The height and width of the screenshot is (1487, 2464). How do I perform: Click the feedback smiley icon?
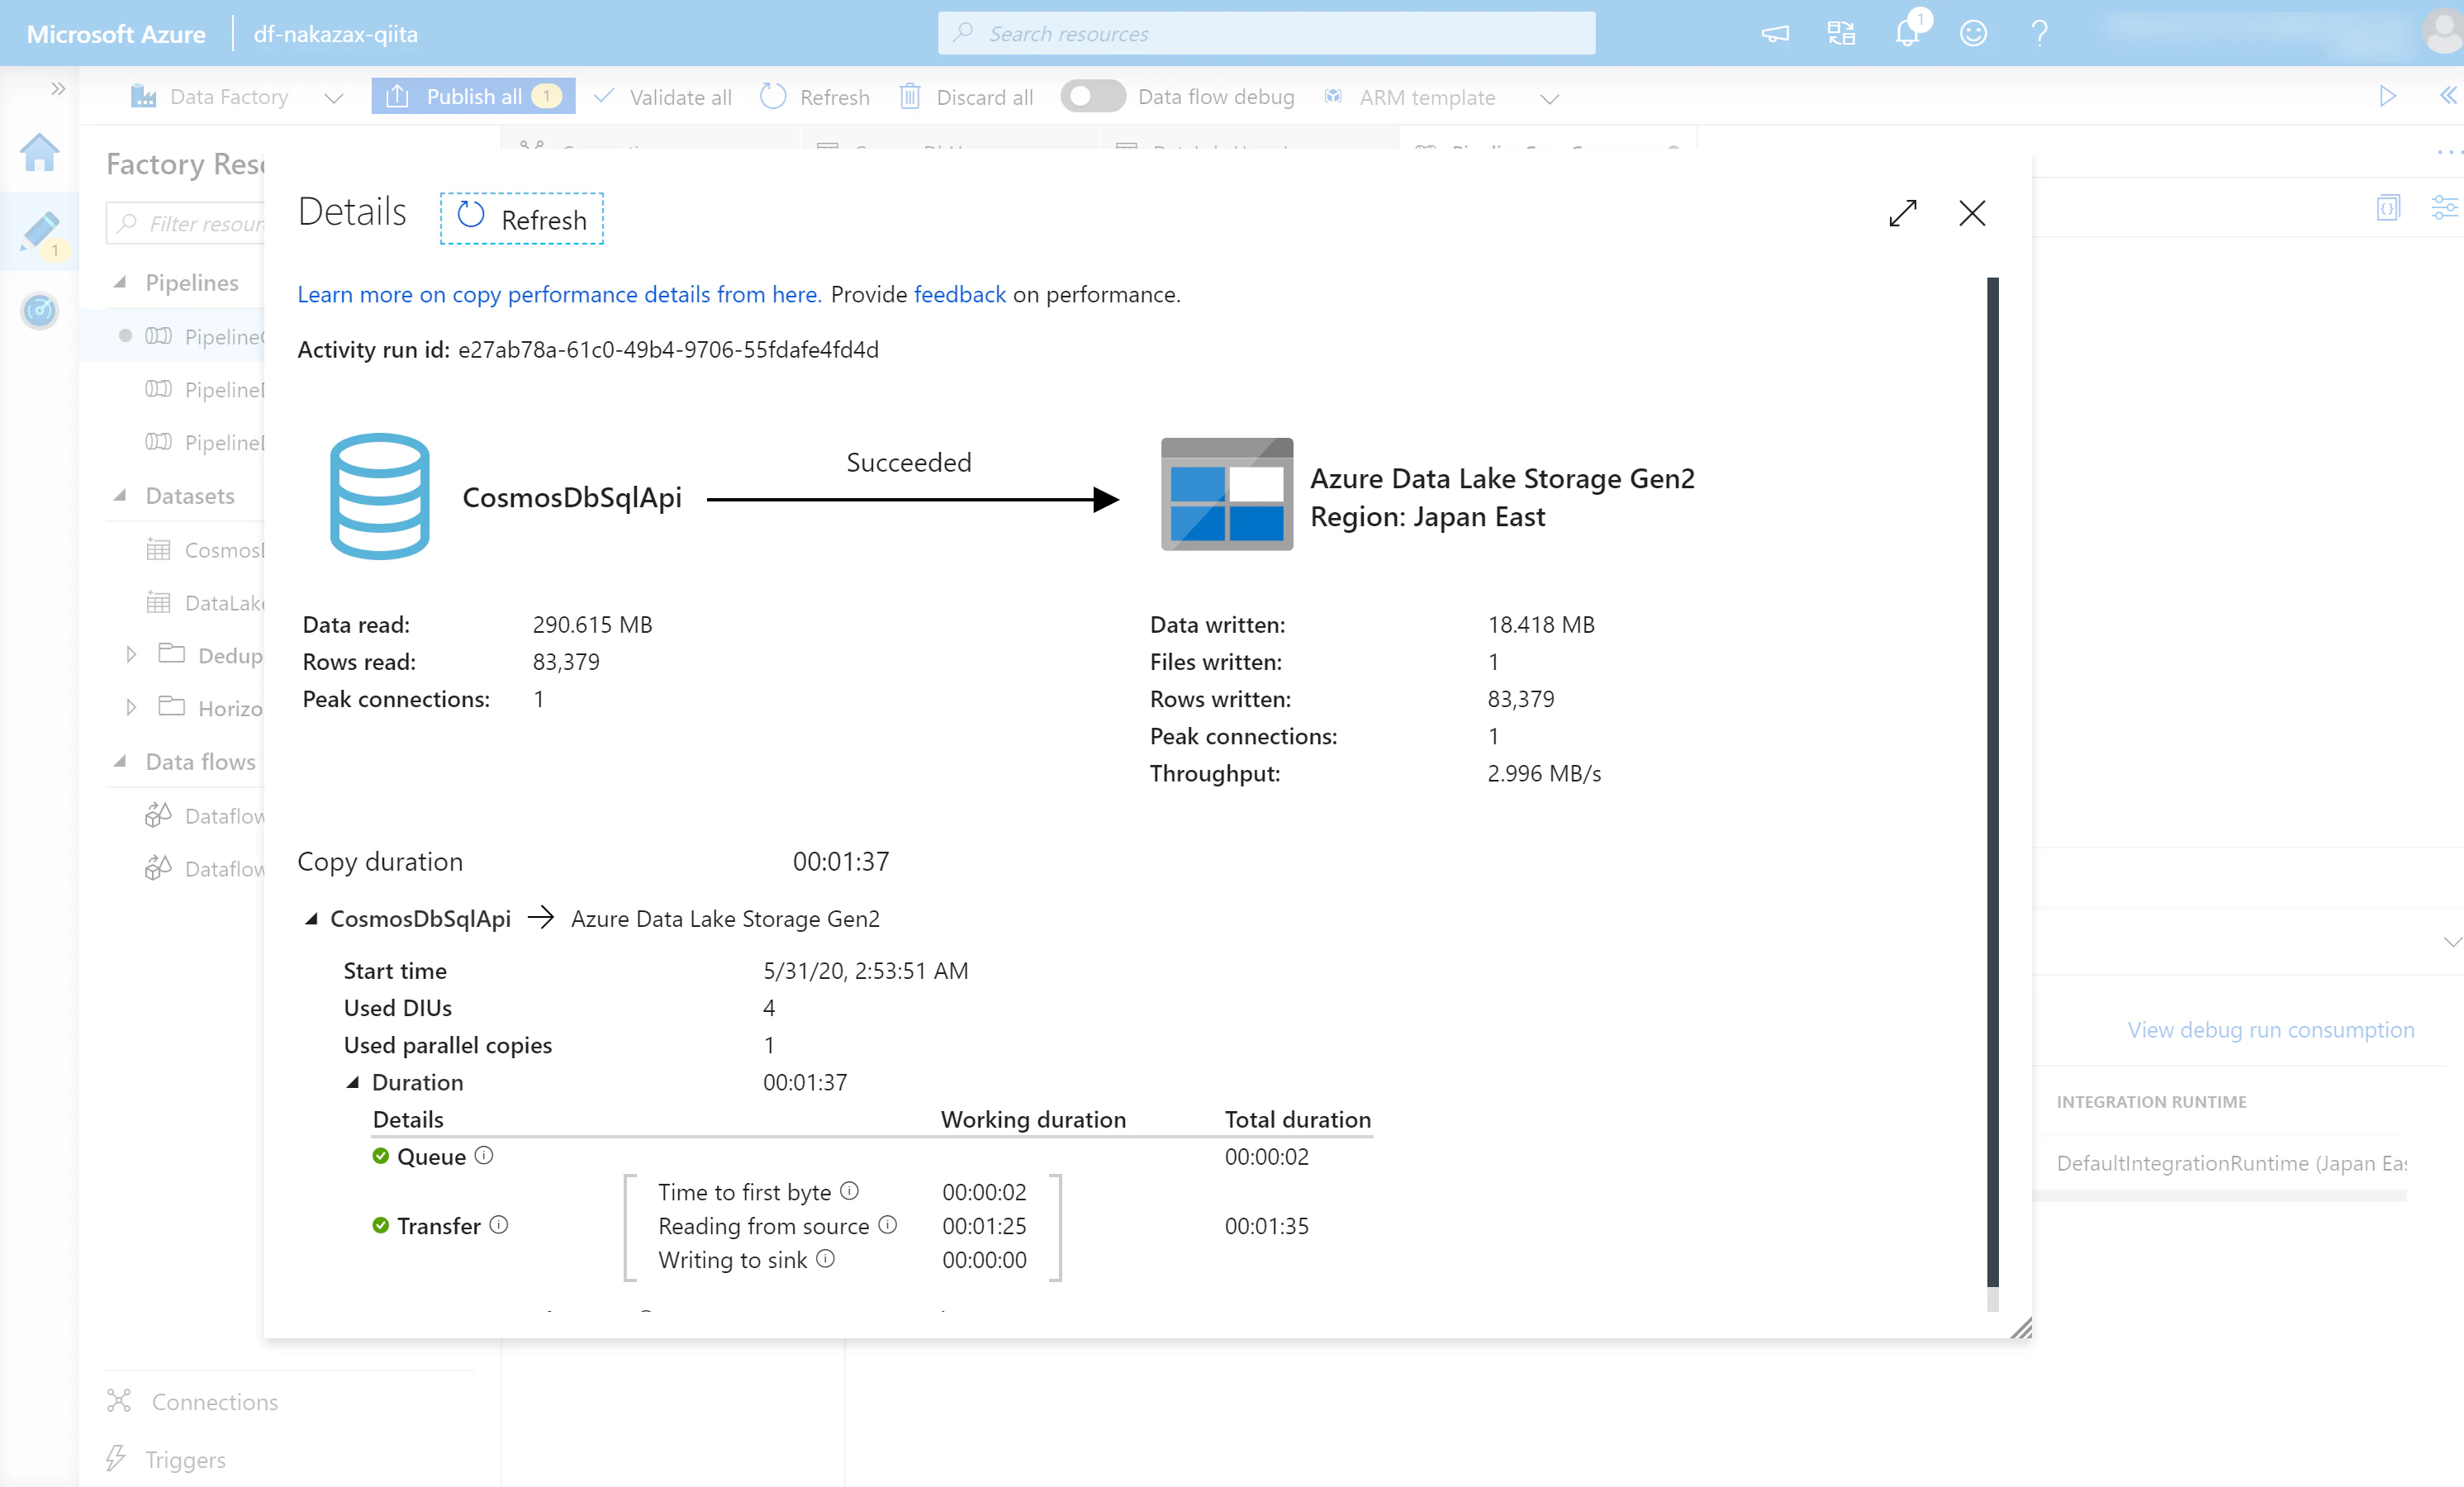click(x=1973, y=34)
